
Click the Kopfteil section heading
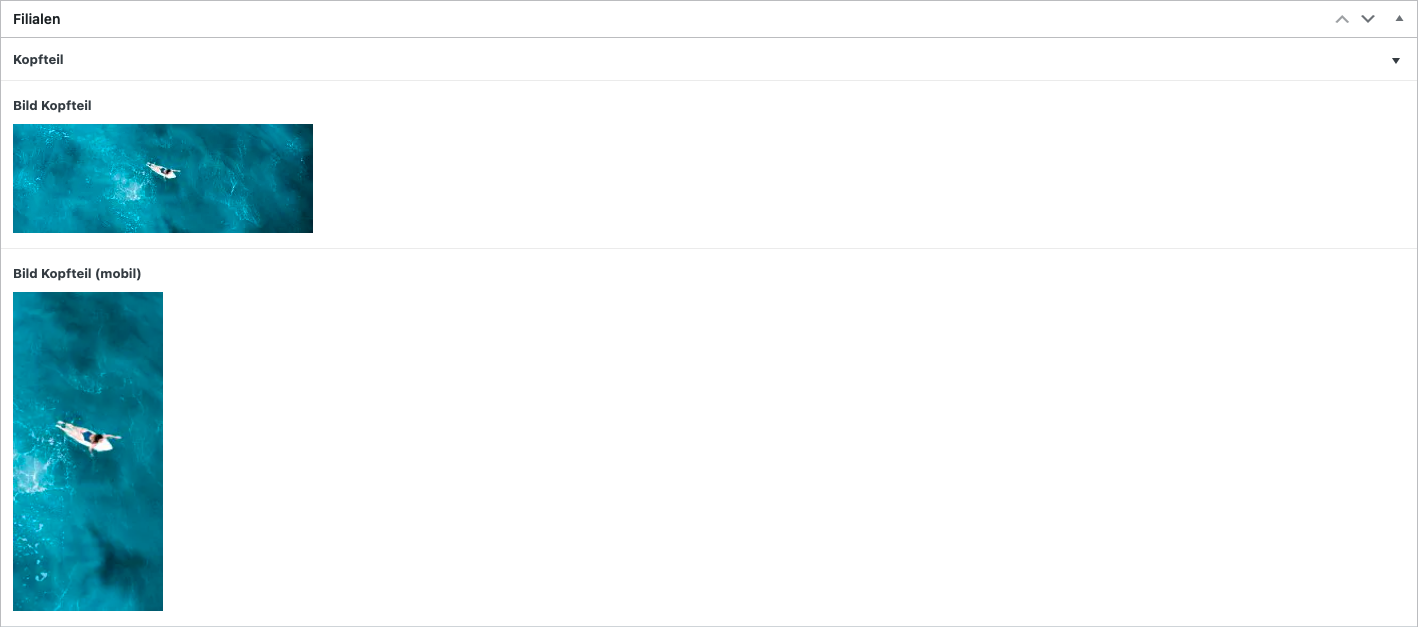click(x=38, y=60)
